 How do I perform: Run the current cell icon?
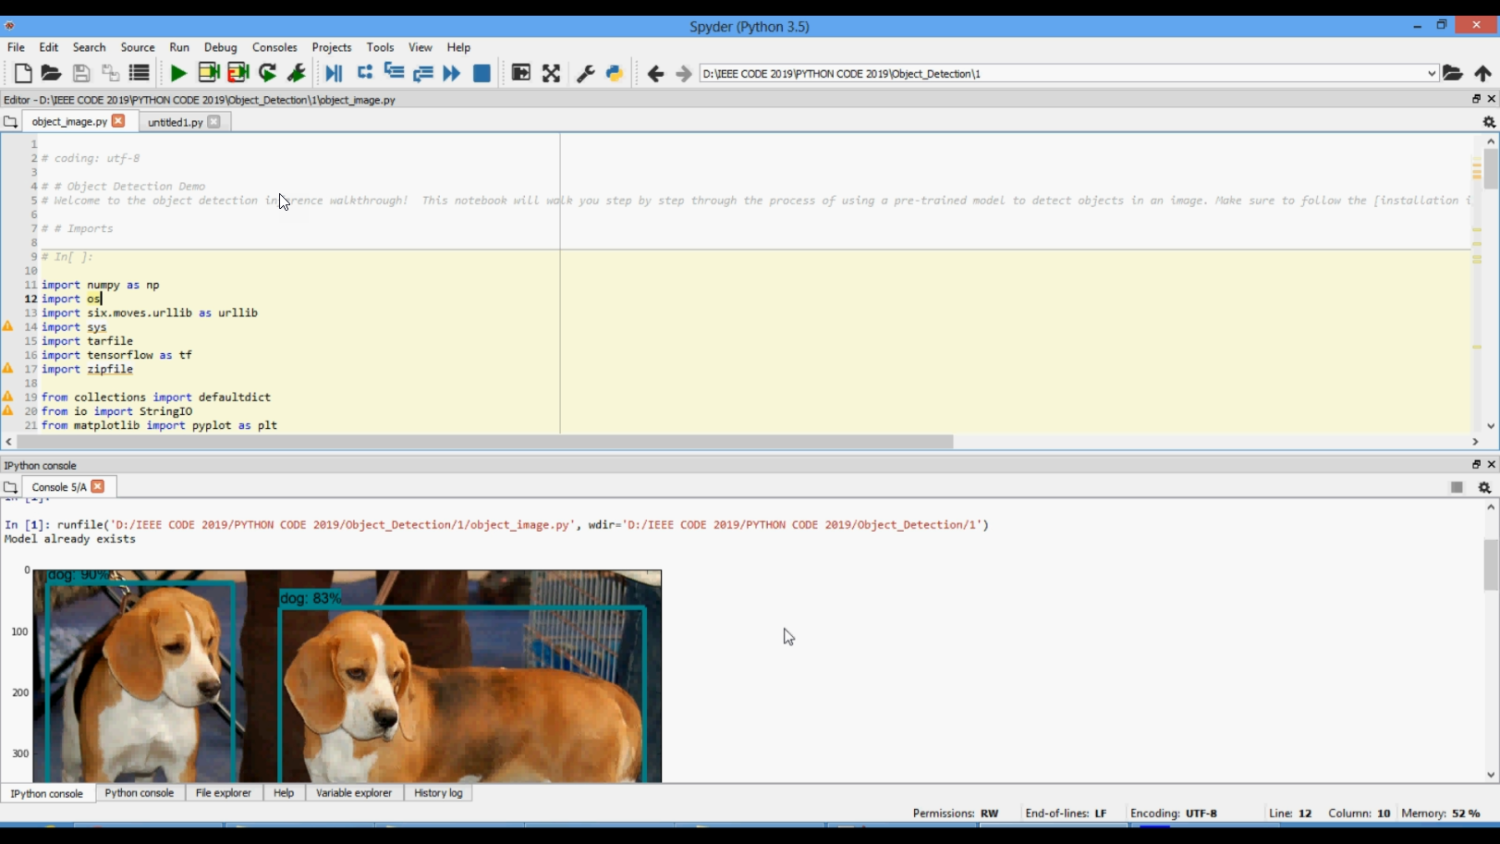pos(208,73)
